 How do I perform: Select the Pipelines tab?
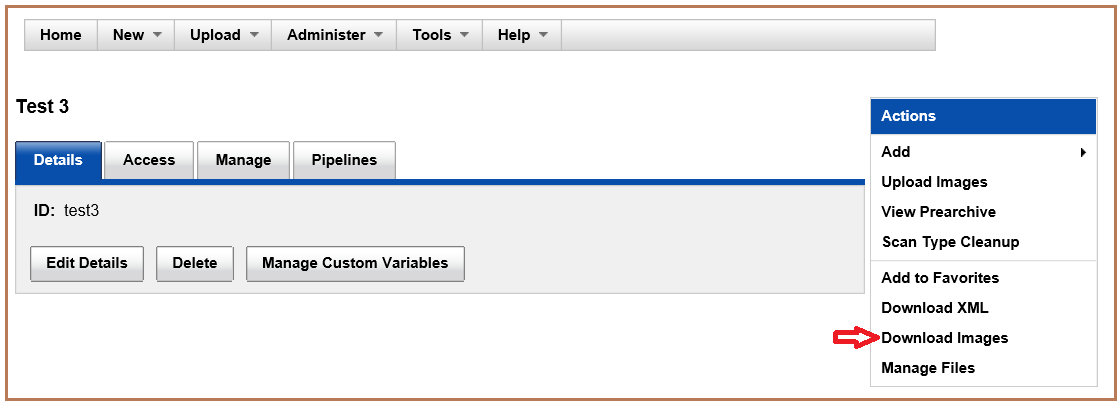click(x=344, y=160)
